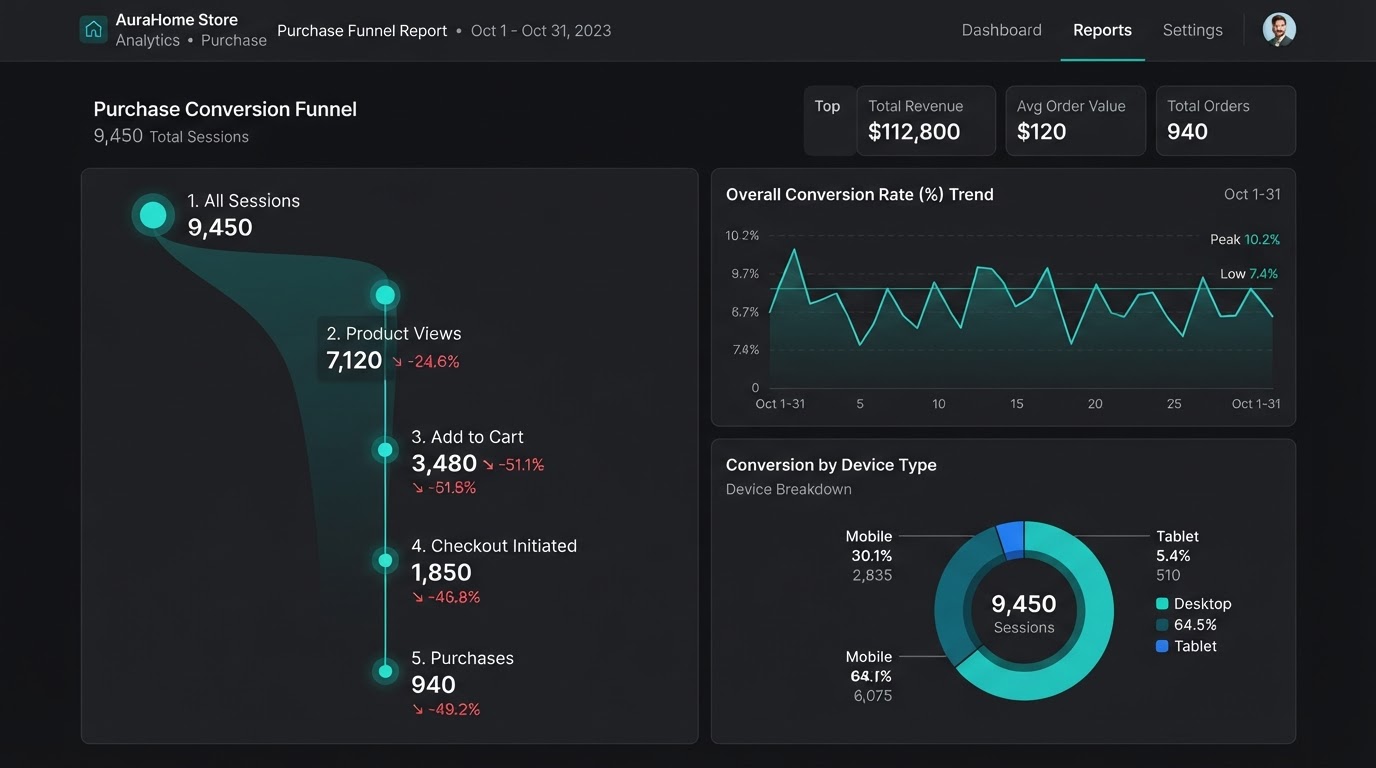Click the Top button beside the metric cards
1376x768 pixels.
[828, 120]
